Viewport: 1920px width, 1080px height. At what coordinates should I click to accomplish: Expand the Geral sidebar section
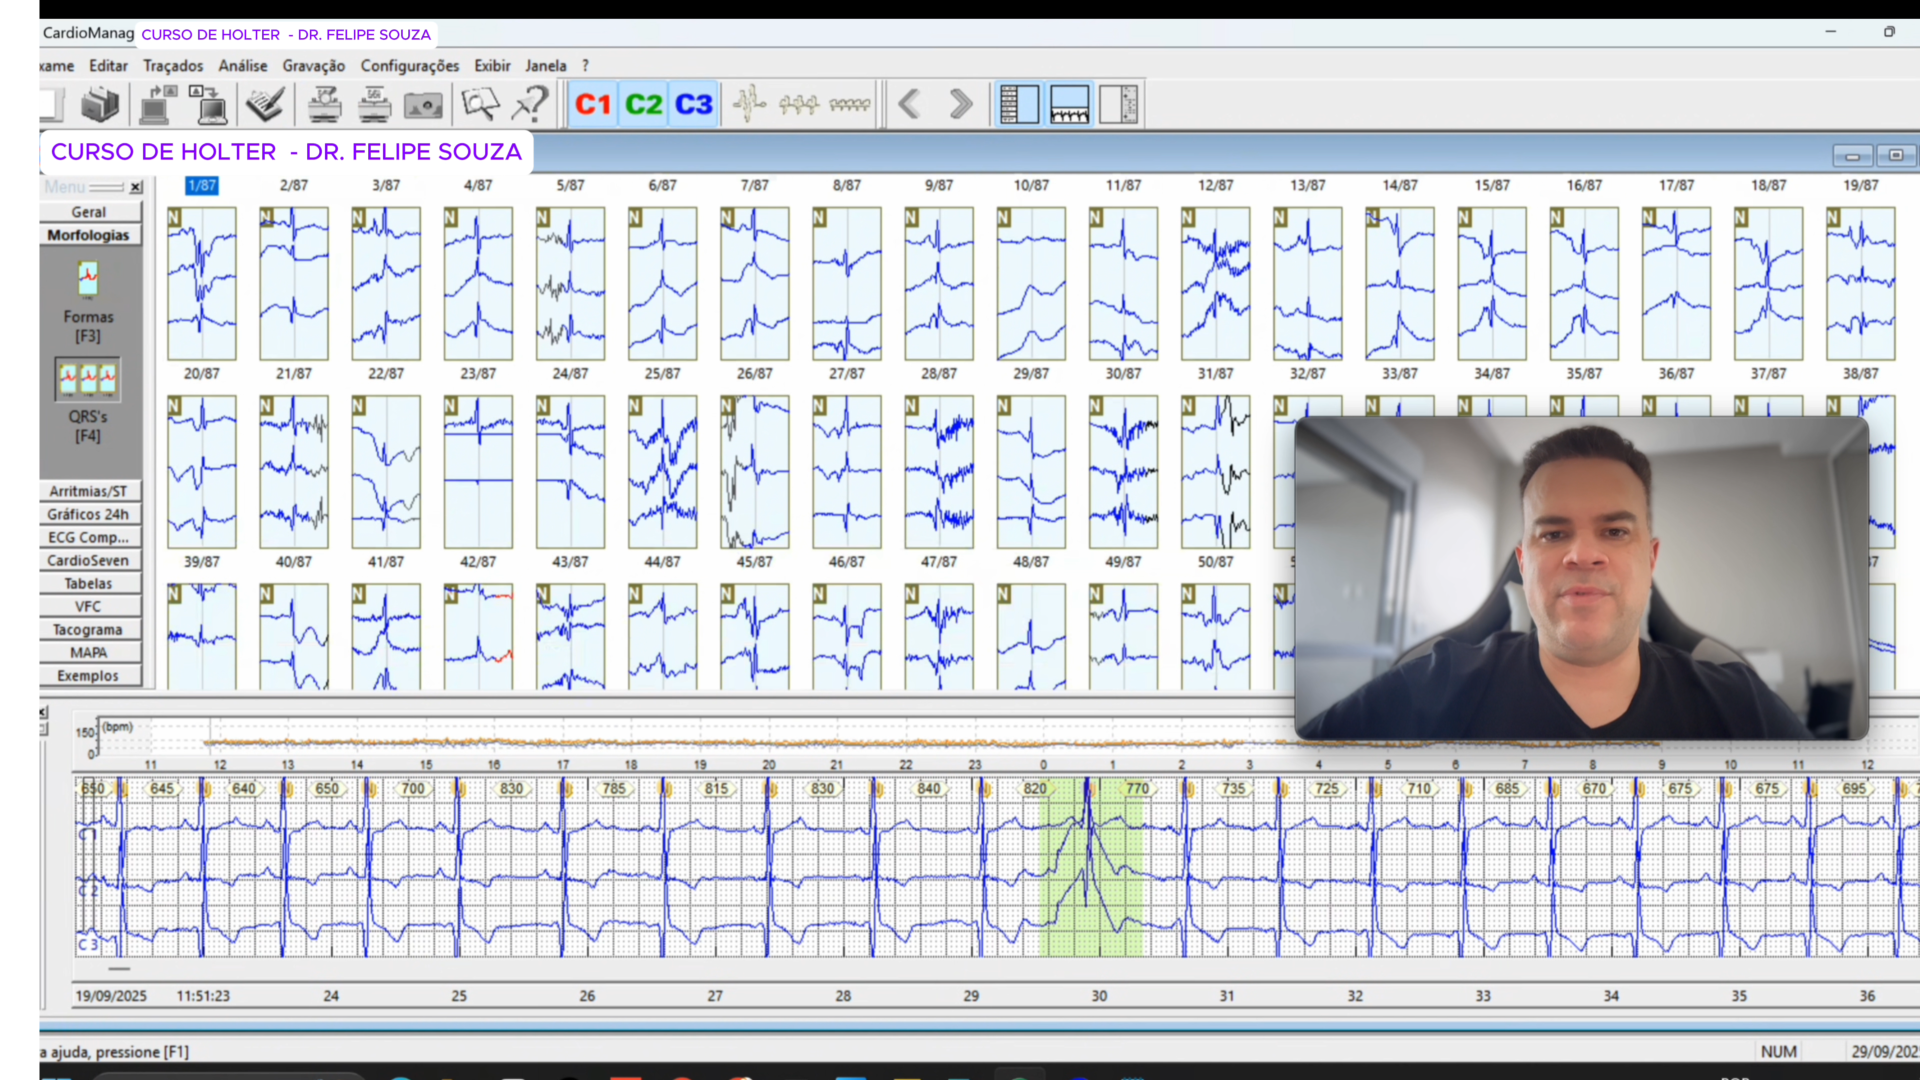89,212
